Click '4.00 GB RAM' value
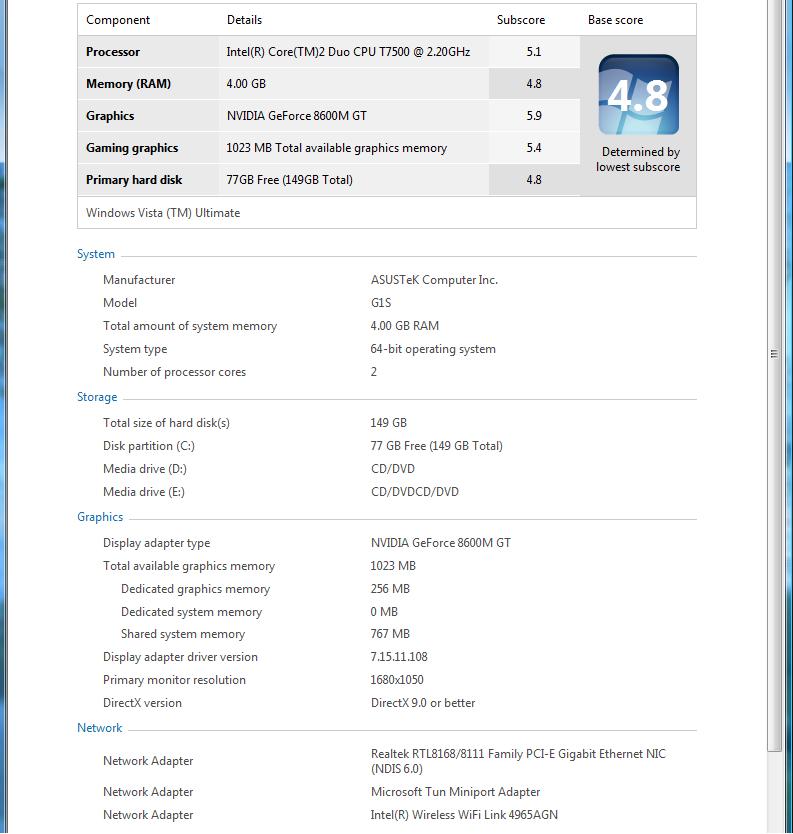The height and width of the screenshot is (834, 793). [x=405, y=326]
